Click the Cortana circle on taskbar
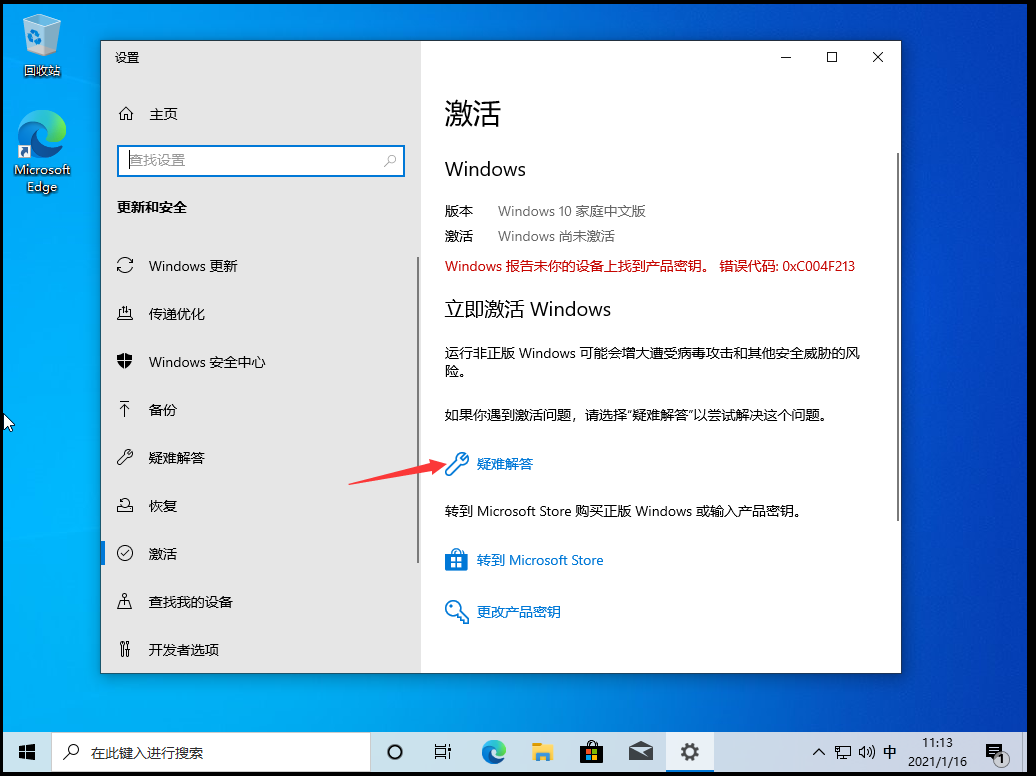This screenshot has height=776, width=1036. coord(394,752)
